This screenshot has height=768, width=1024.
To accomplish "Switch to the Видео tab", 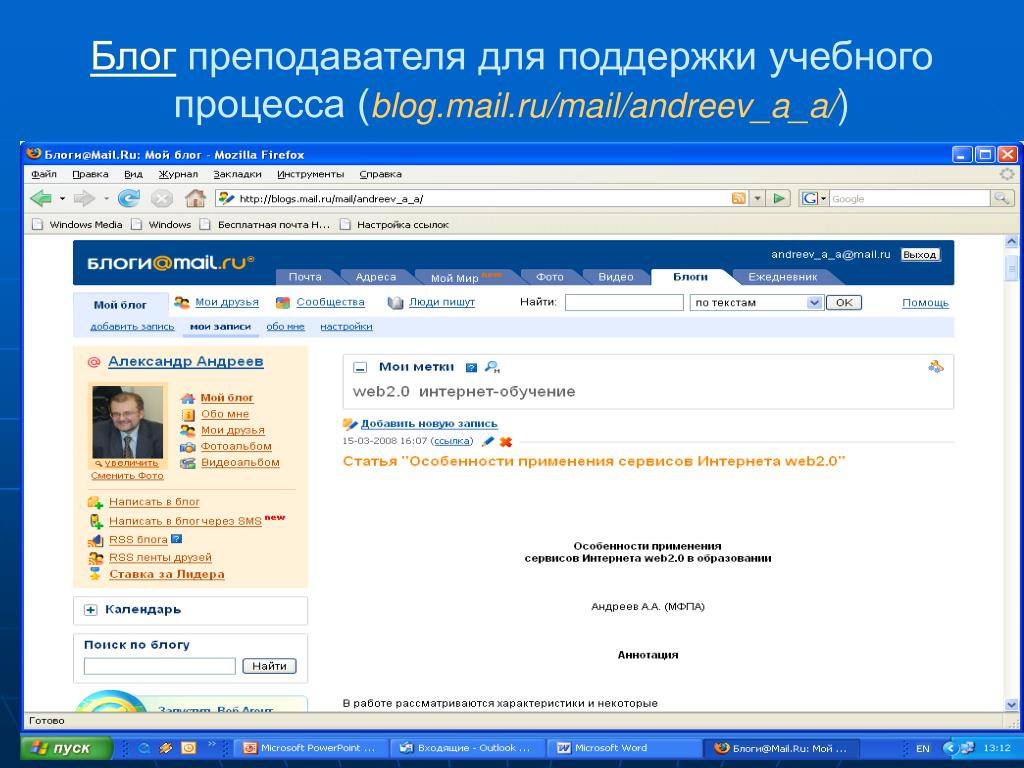I will click(616, 277).
